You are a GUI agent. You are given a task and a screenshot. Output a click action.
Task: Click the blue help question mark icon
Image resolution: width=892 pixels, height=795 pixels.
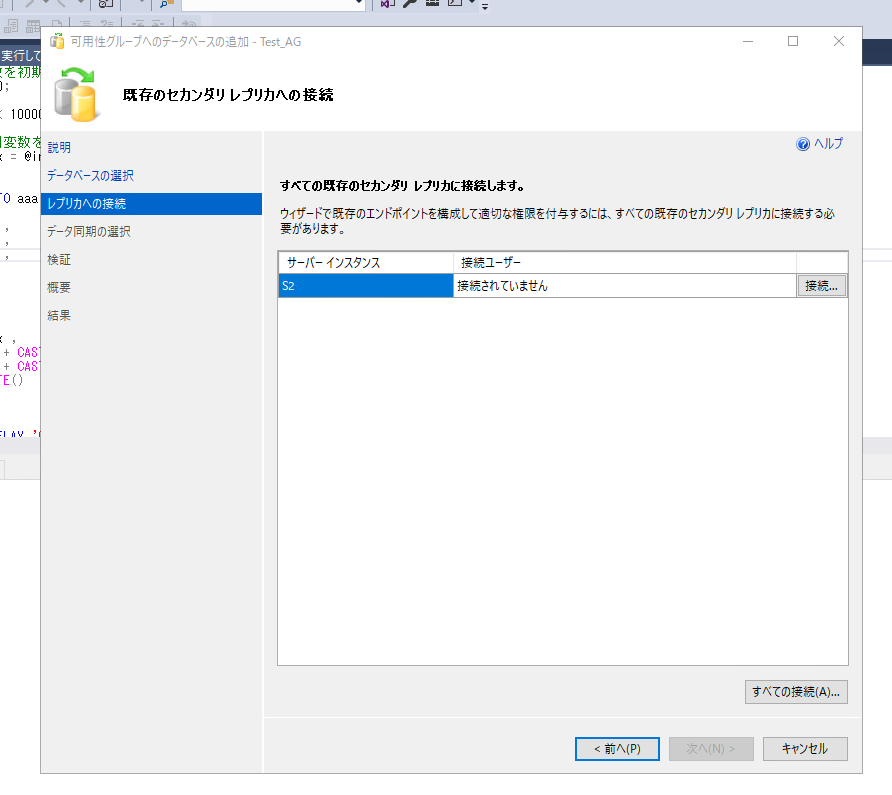[803, 144]
